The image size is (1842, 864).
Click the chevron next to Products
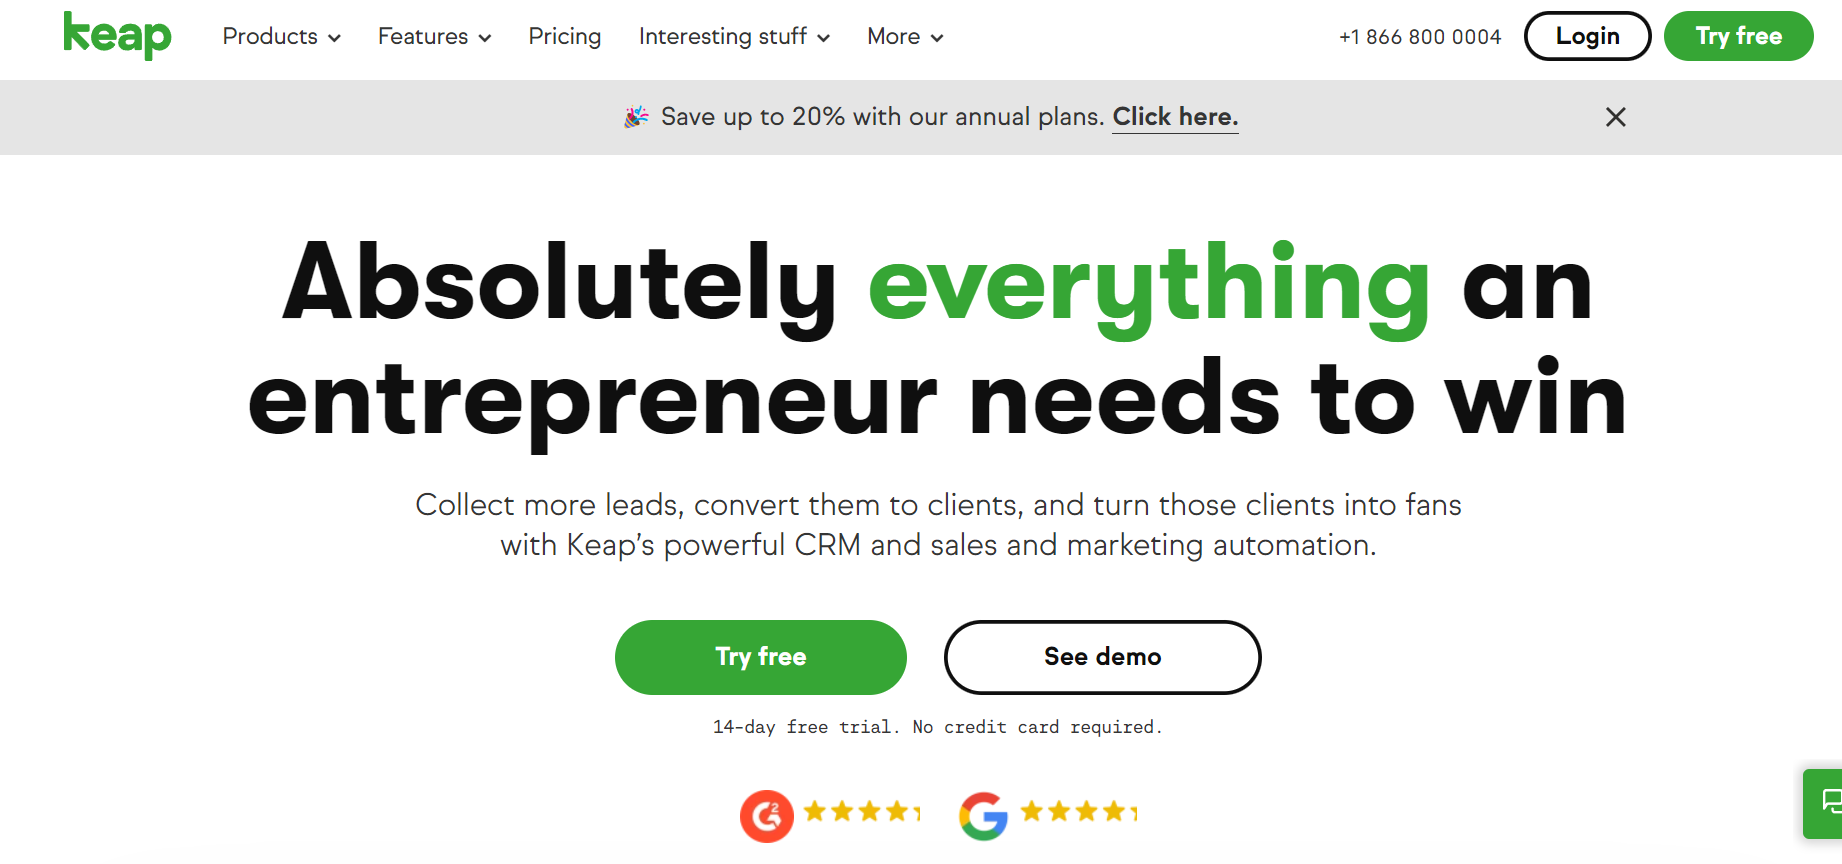[334, 38]
